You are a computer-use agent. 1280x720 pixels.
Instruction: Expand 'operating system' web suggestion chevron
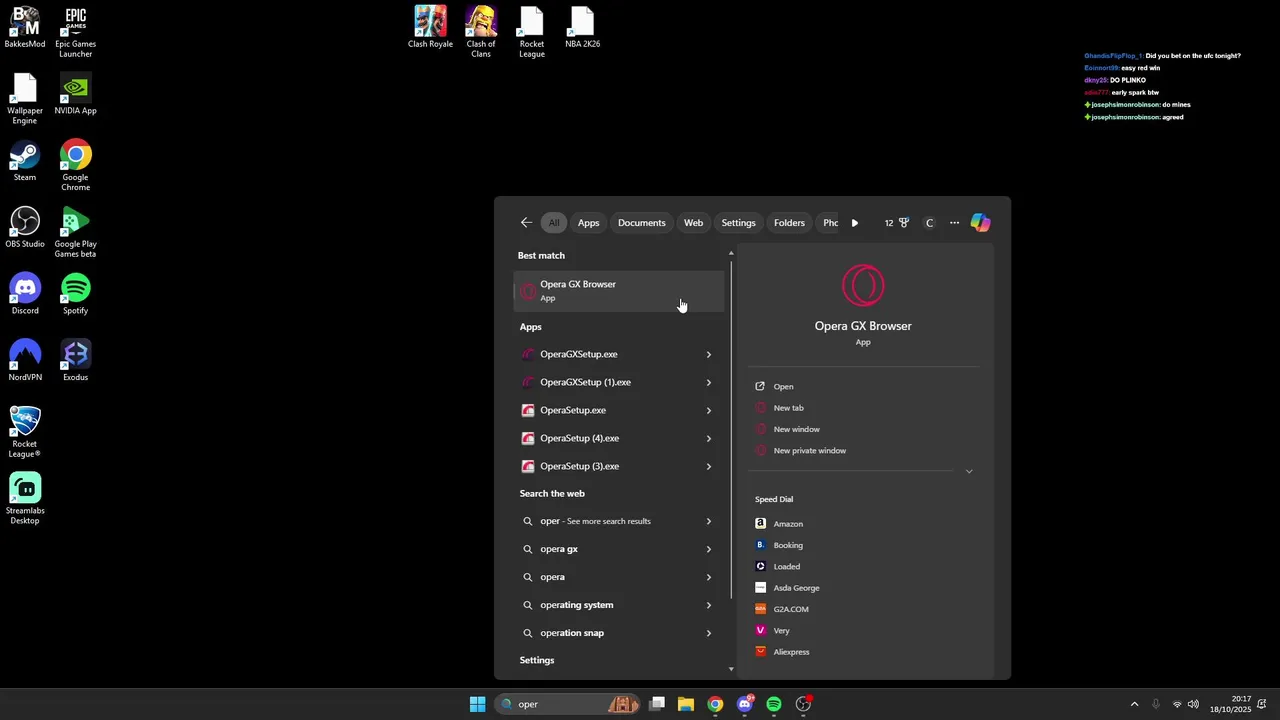[709, 605]
